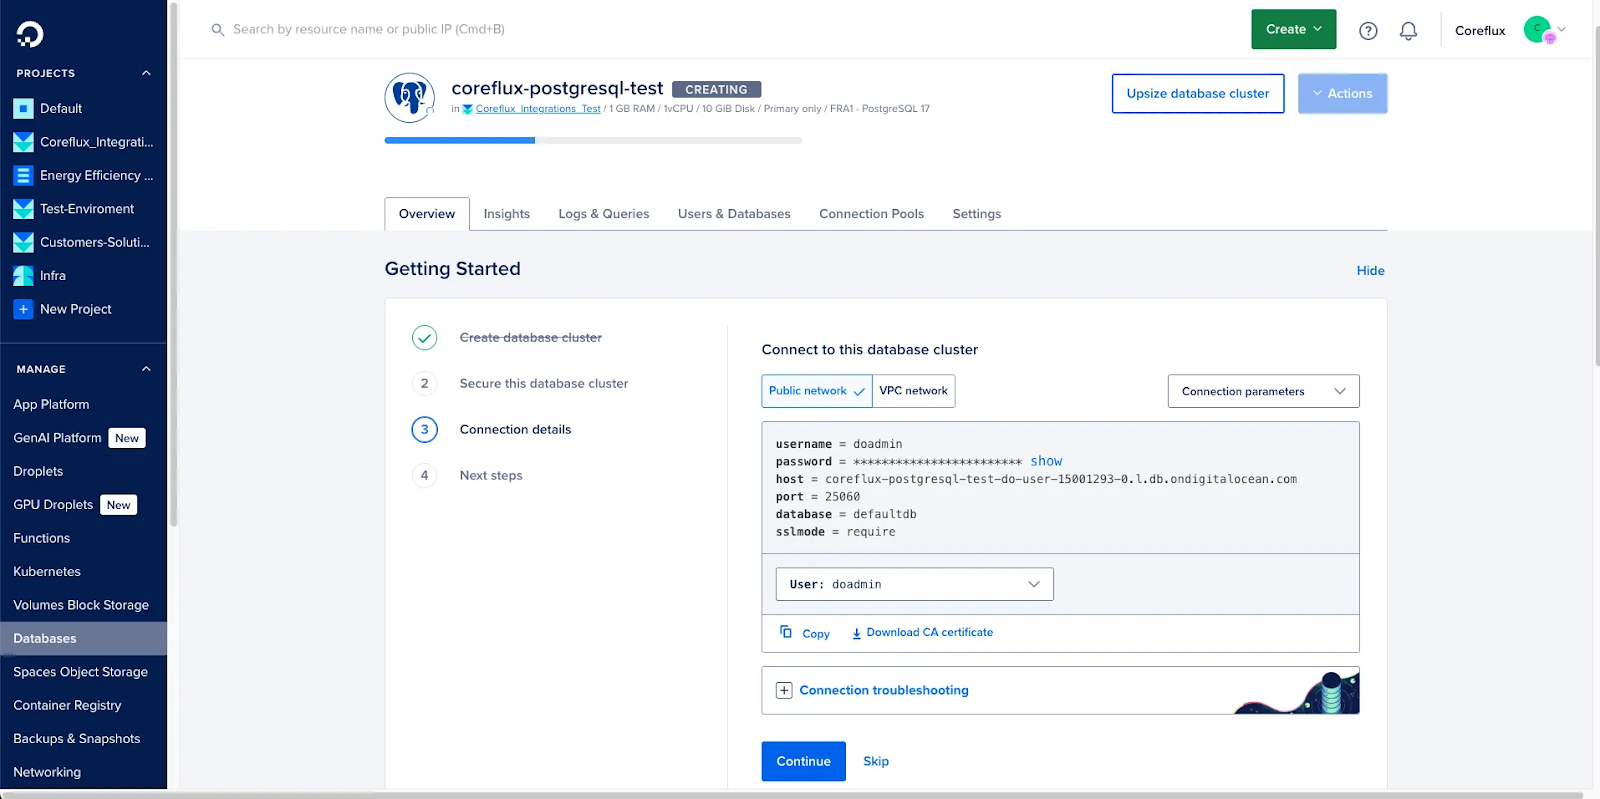Open the help question mark icon
The width and height of the screenshot is (1600, 799).
coord(1368,31)
